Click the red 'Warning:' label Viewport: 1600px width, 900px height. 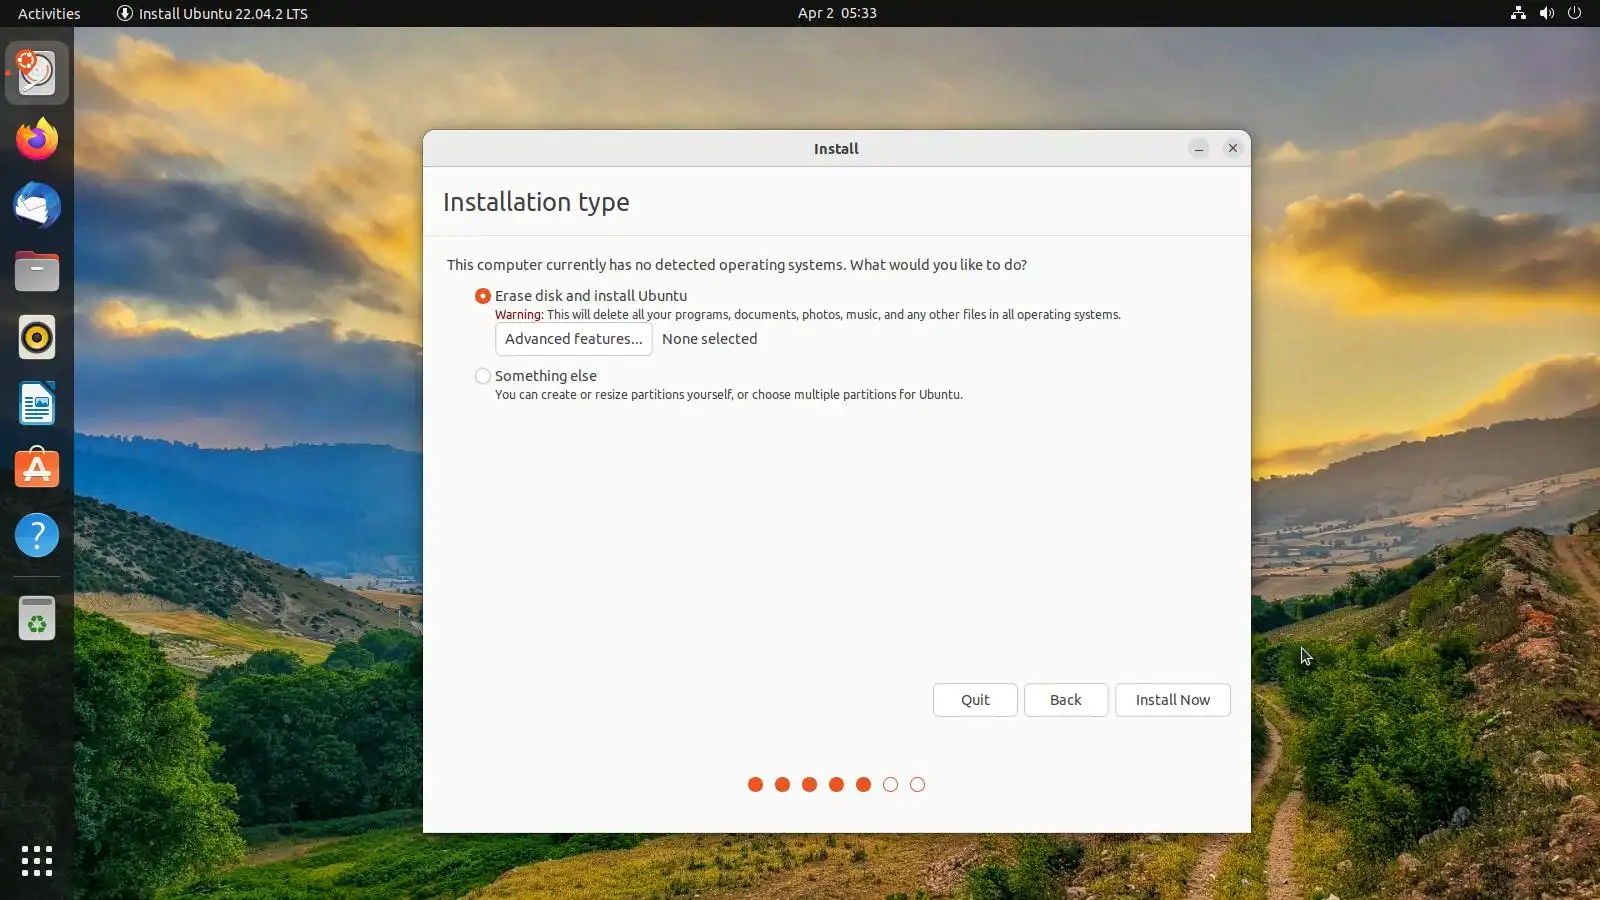(x=519, y=314)
